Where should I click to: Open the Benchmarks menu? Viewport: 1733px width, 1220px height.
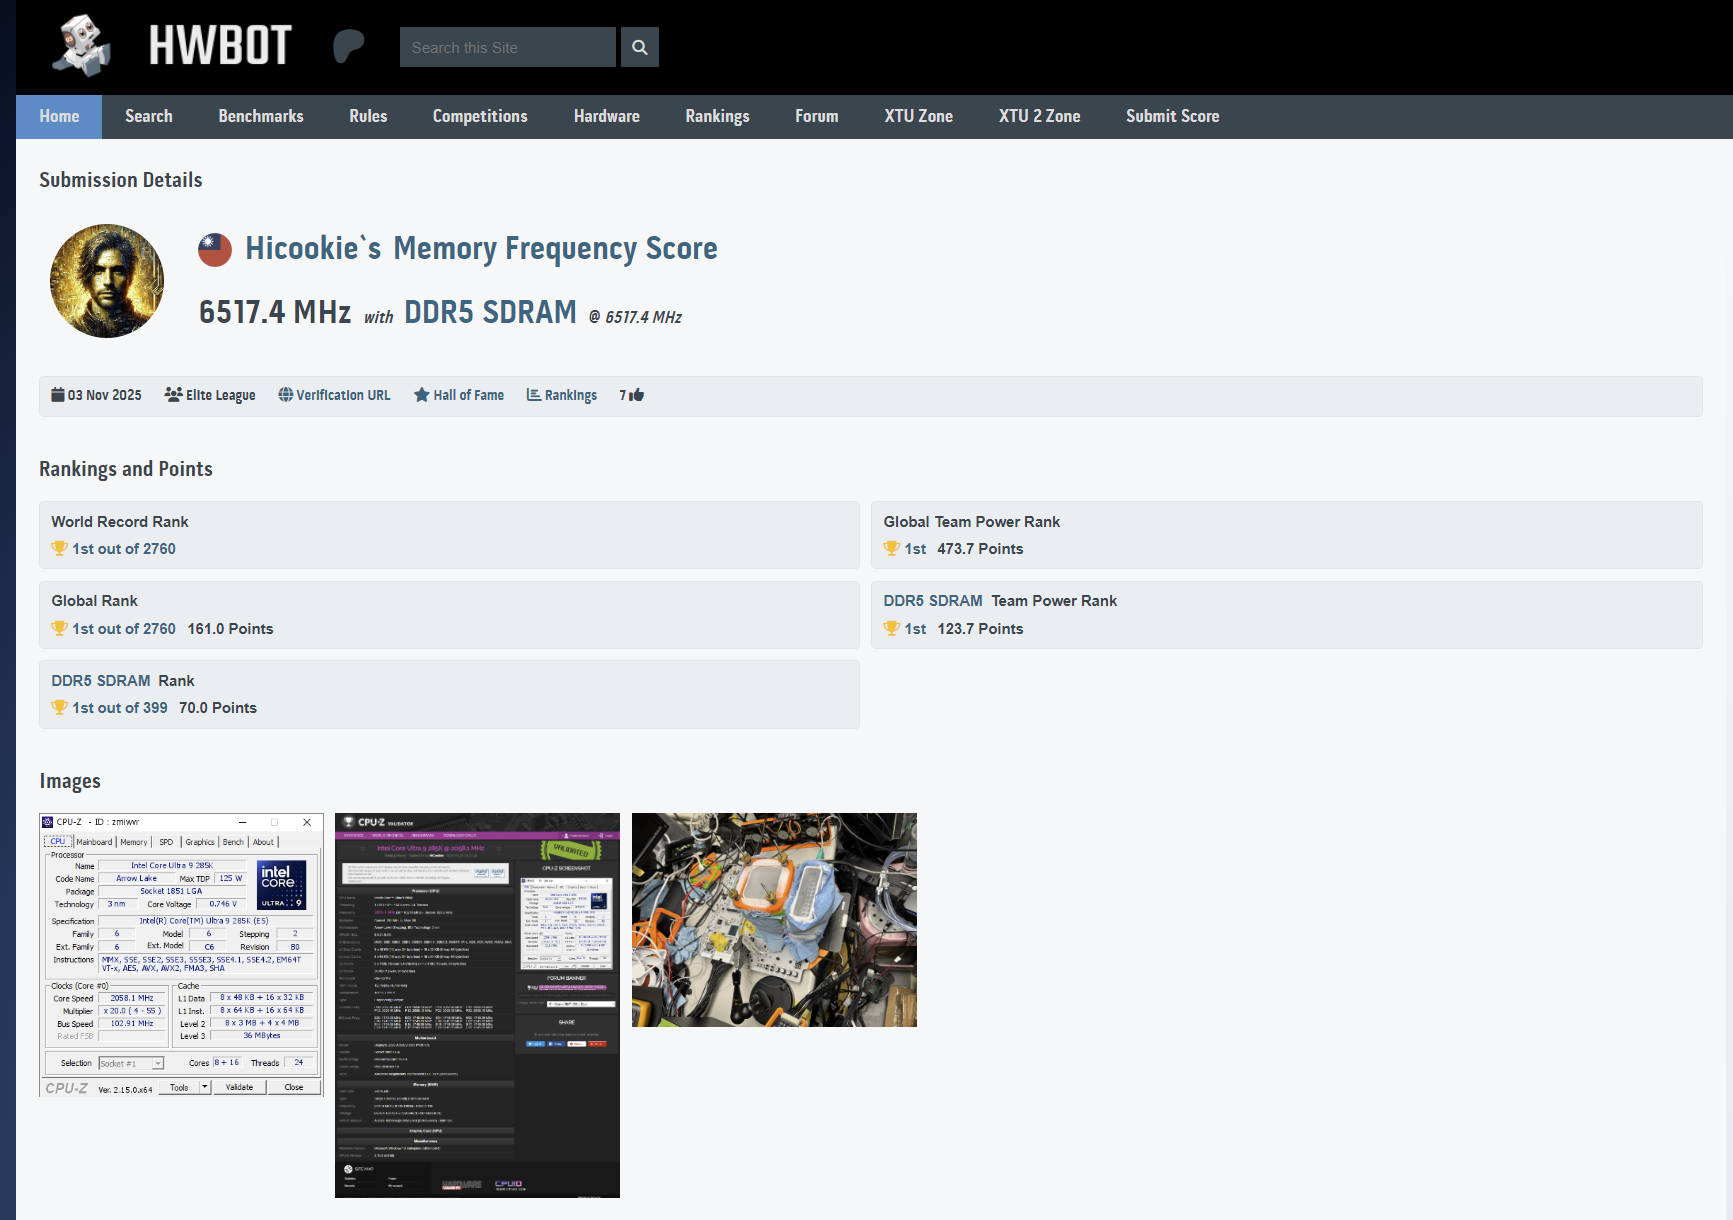click(x=261, y=116)
